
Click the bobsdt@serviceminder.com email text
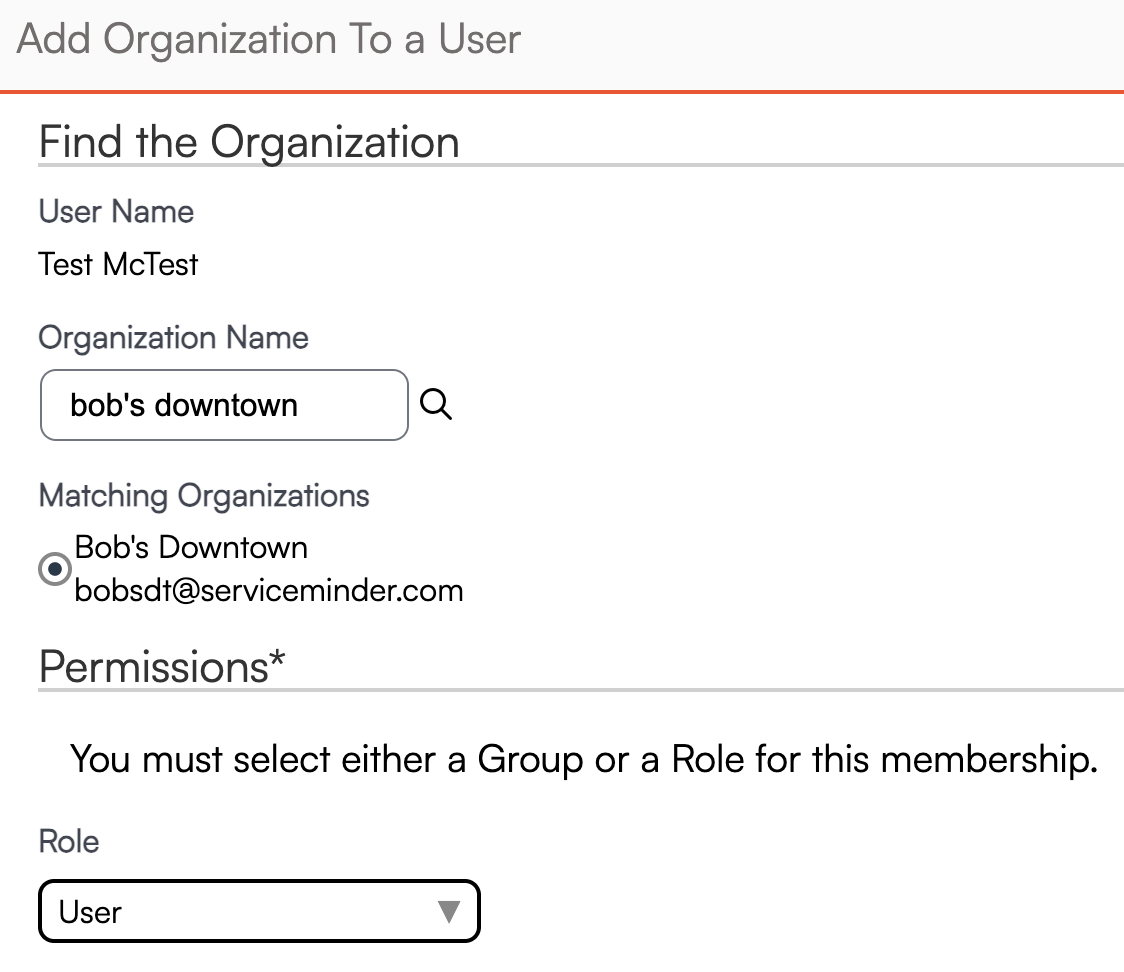click(269, 590)
